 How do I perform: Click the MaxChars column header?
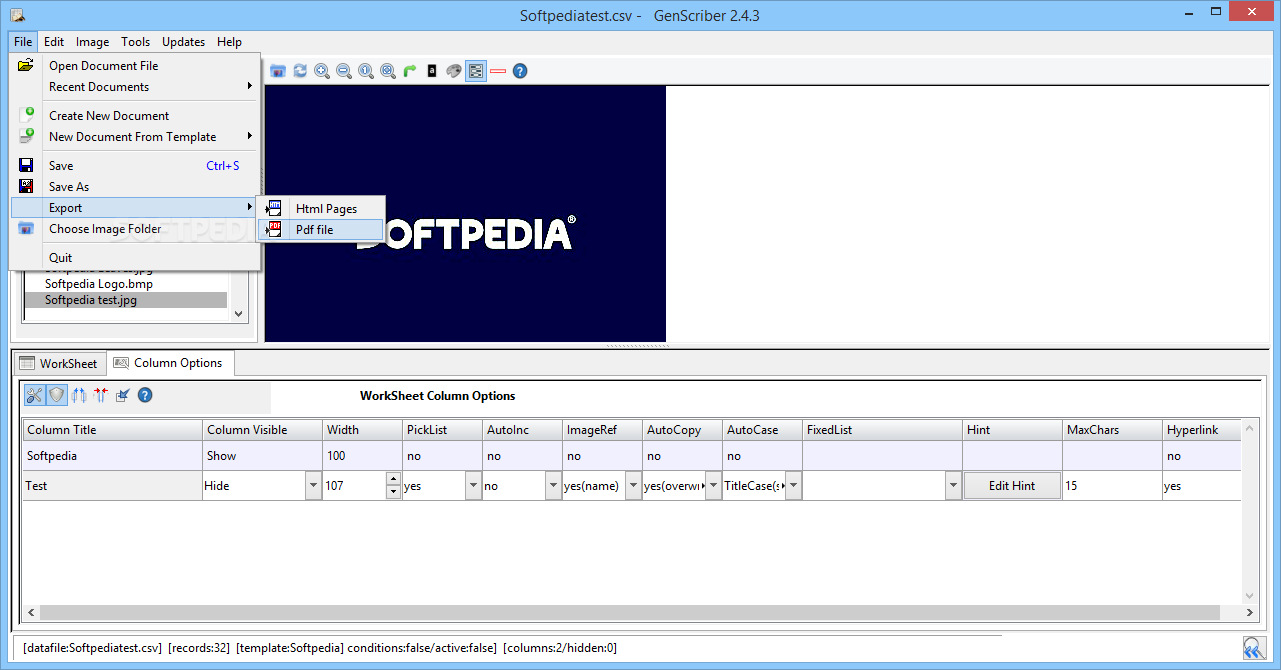pyautogui.click(x=1112, y=430)
